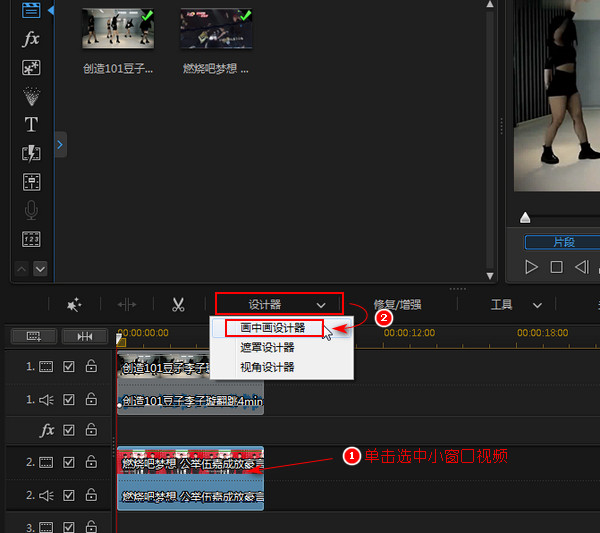Click 00:00:12:00 on the timeline ruler

(x=409, y=333)
